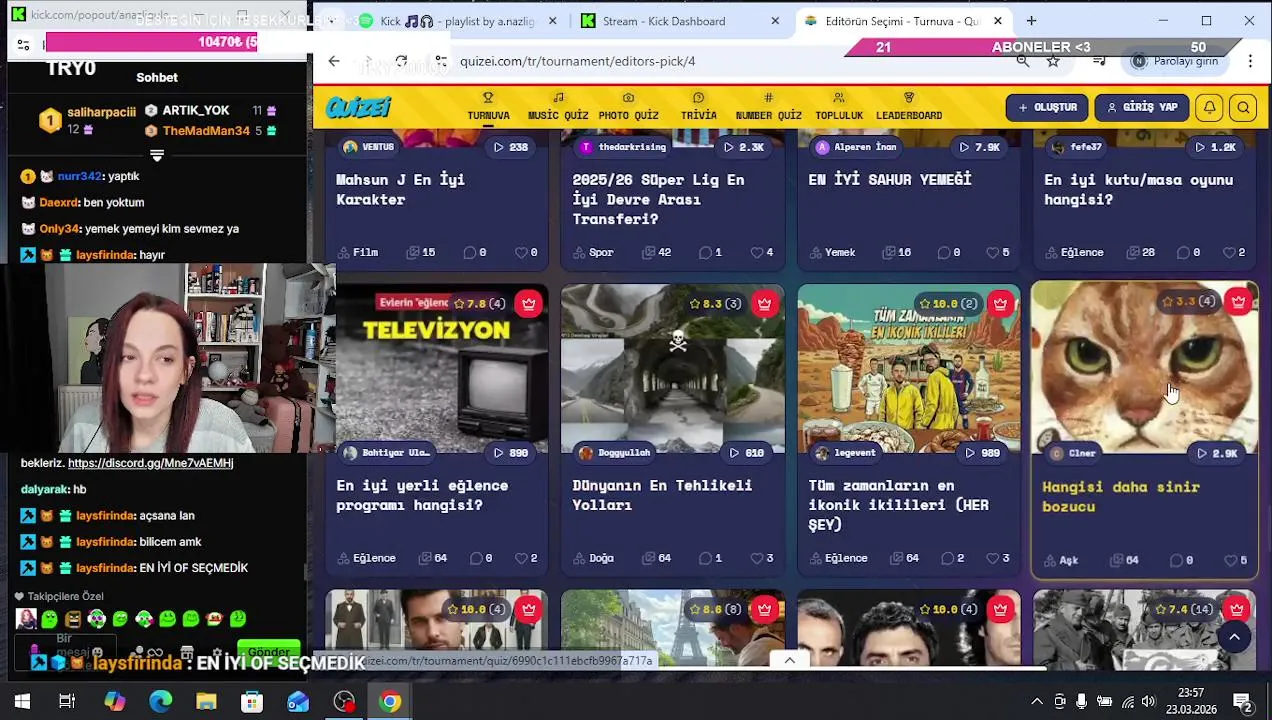Open author Doggyullah profile
1272x720 pixels.
(615, 453)
